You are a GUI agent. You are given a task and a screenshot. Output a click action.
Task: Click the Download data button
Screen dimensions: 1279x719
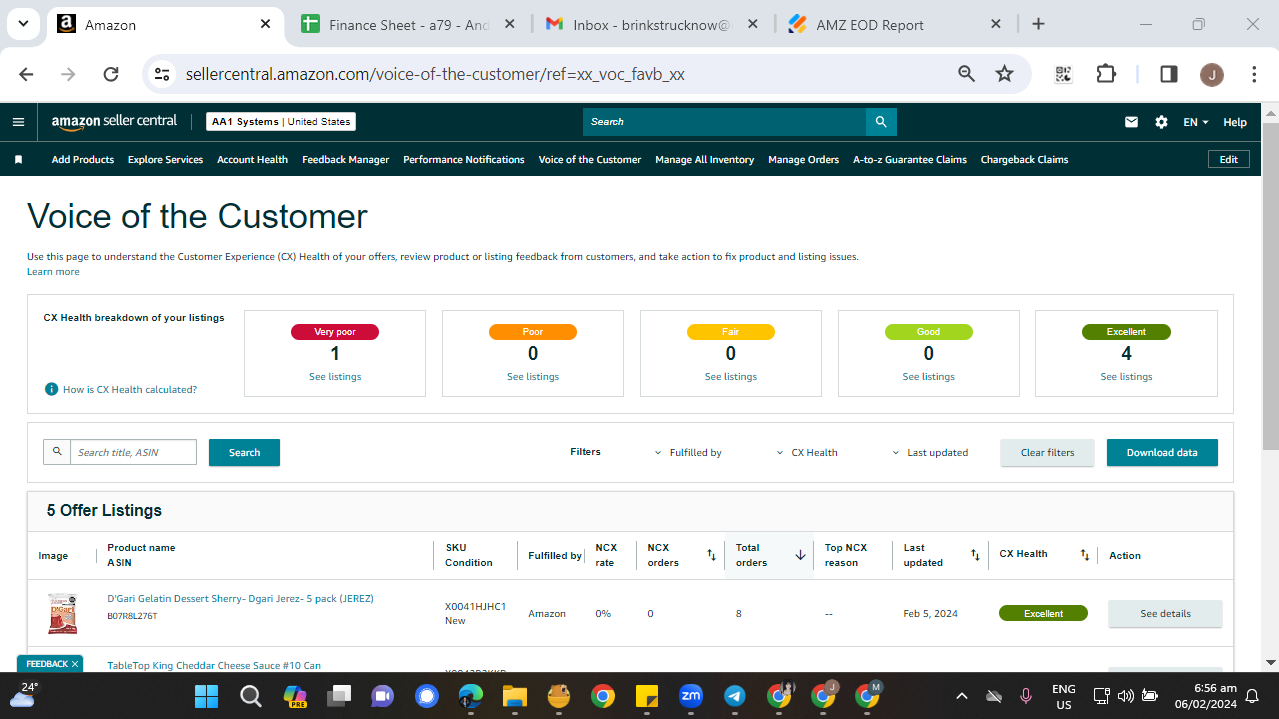click(1162, 453)
